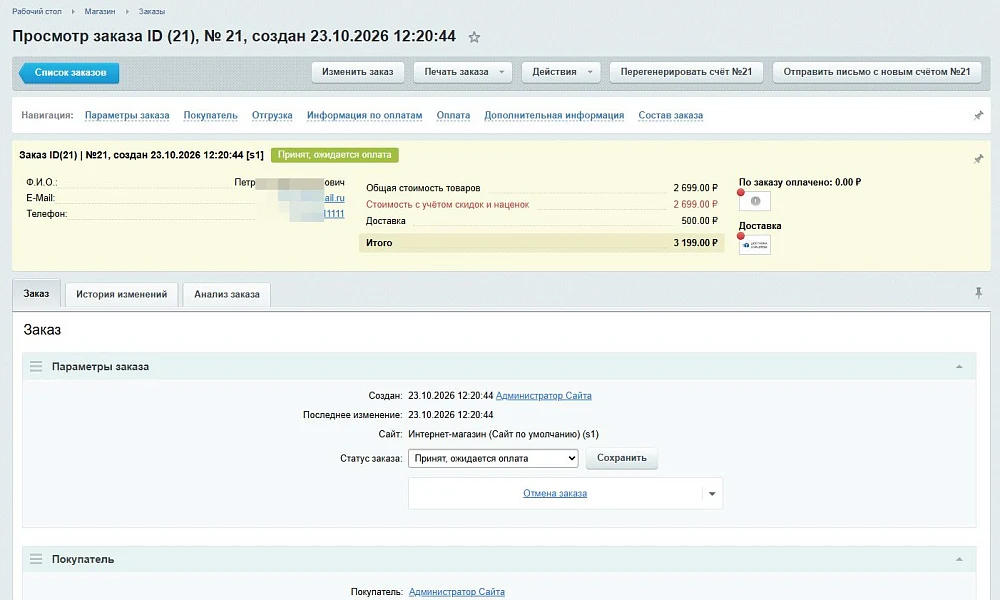The height and width of the screenshot is (600, 1000).
Task: Star this order page as favorite
Action: click(474, 37)
